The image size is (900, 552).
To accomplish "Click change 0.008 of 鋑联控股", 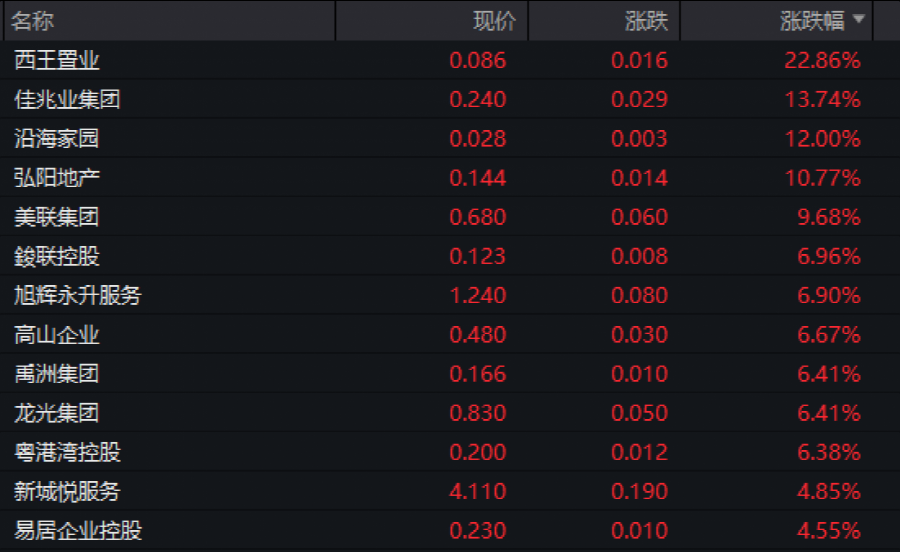I will 639,256.
